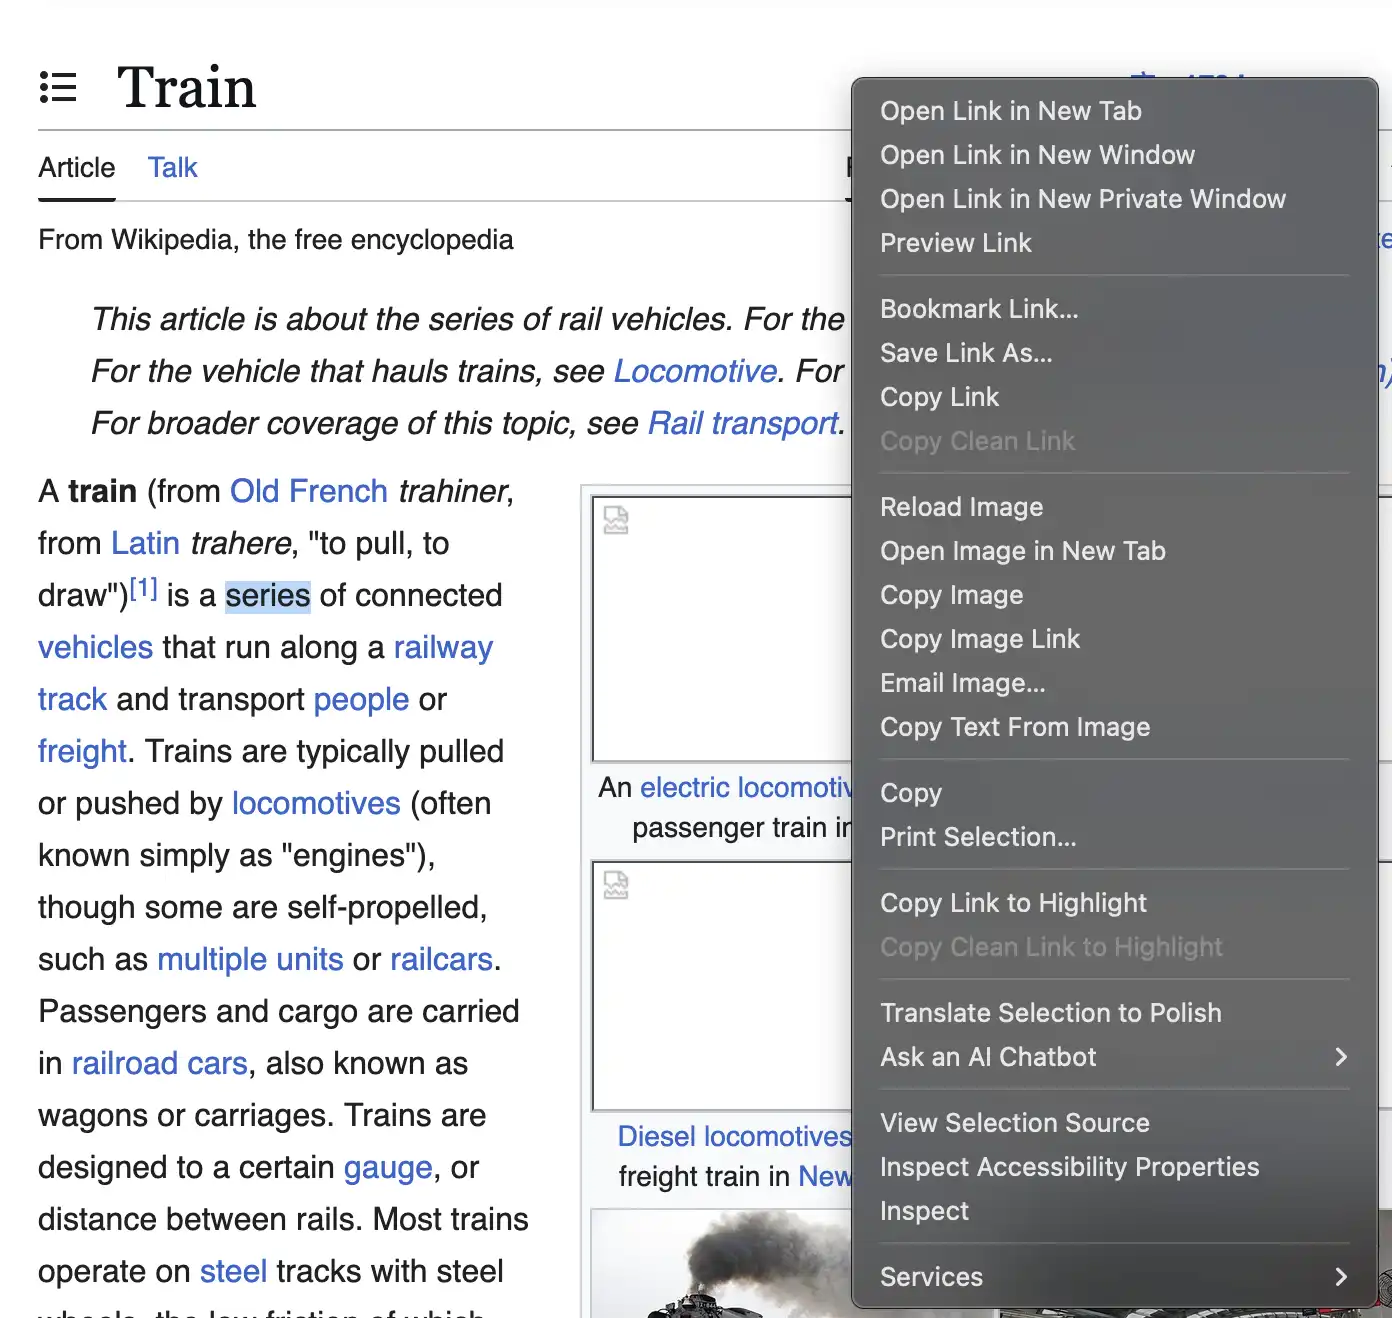Expand the Ask an AI Chatbot submenu
The image size is (1392, 1318).
(1340, 1057)
